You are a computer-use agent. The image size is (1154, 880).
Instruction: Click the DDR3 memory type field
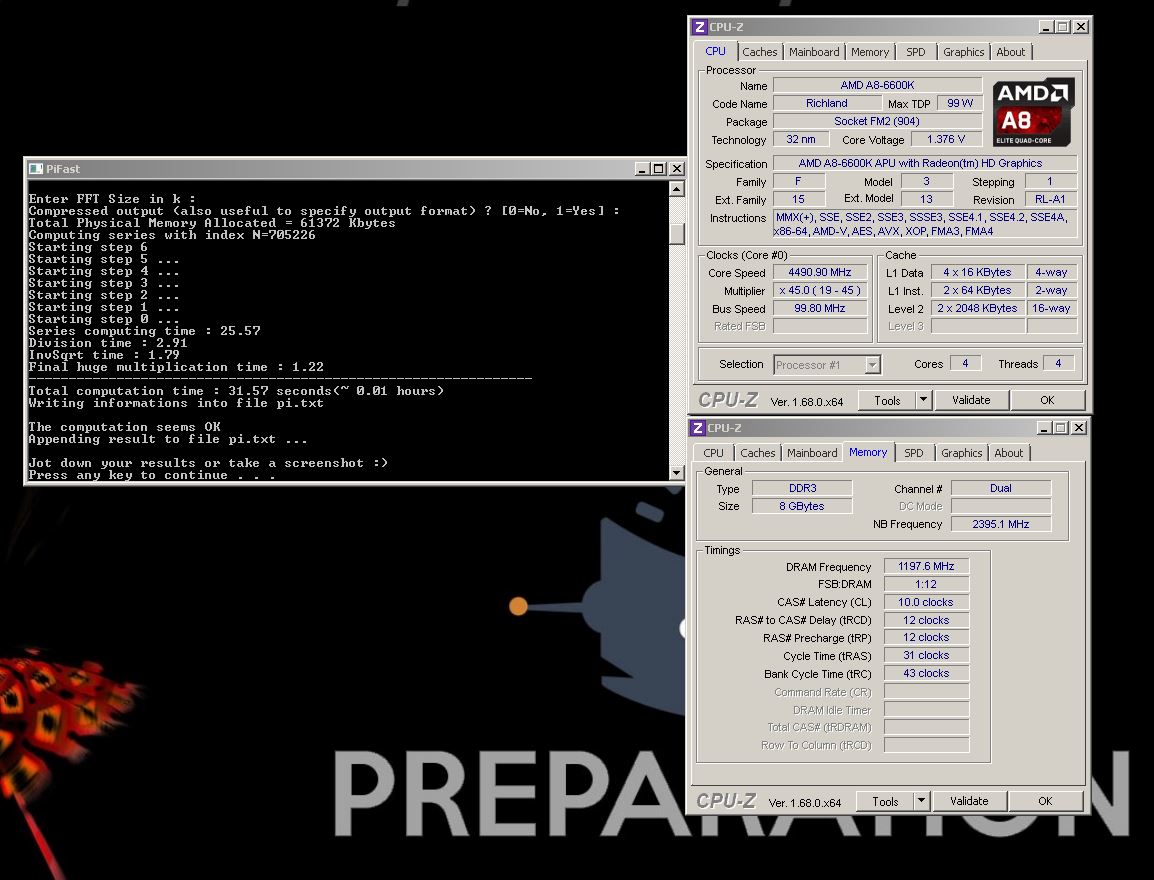point(802,488)
